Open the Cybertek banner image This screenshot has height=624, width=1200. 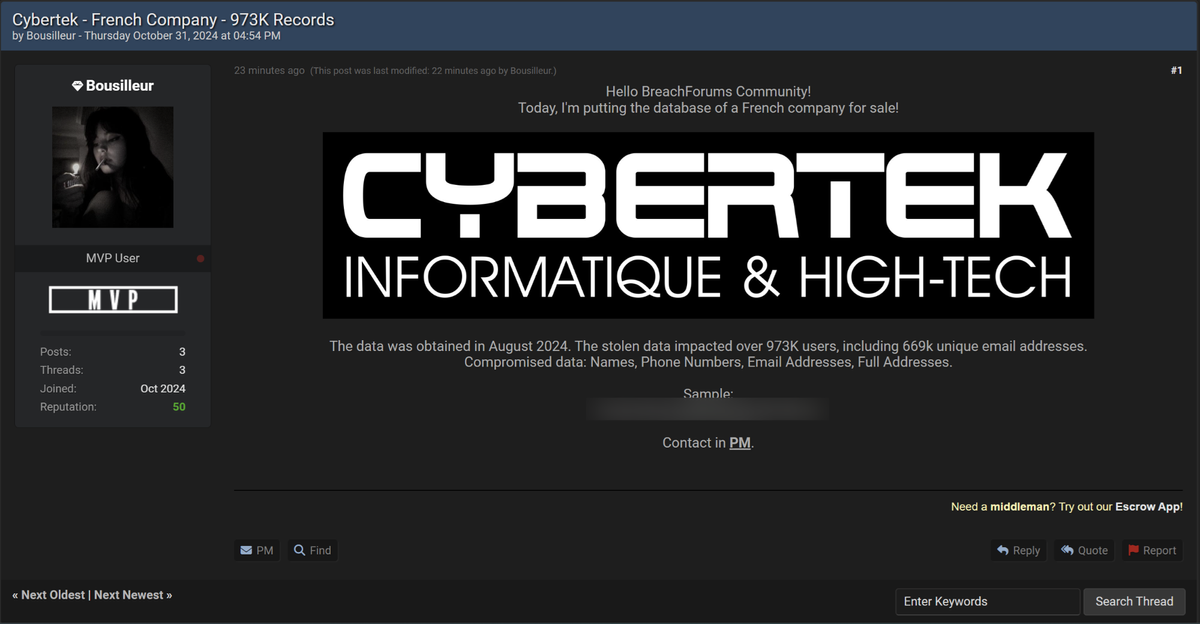pos(708,225)
